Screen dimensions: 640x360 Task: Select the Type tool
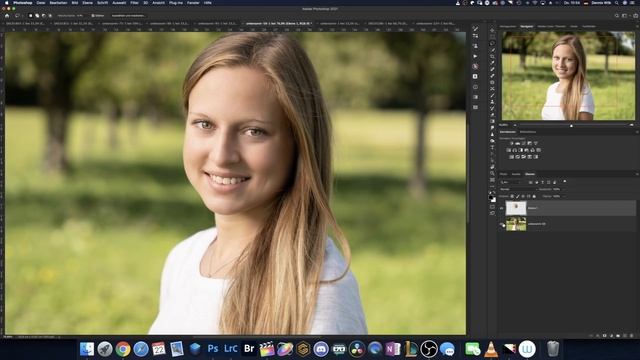click(x=492, y=147)
